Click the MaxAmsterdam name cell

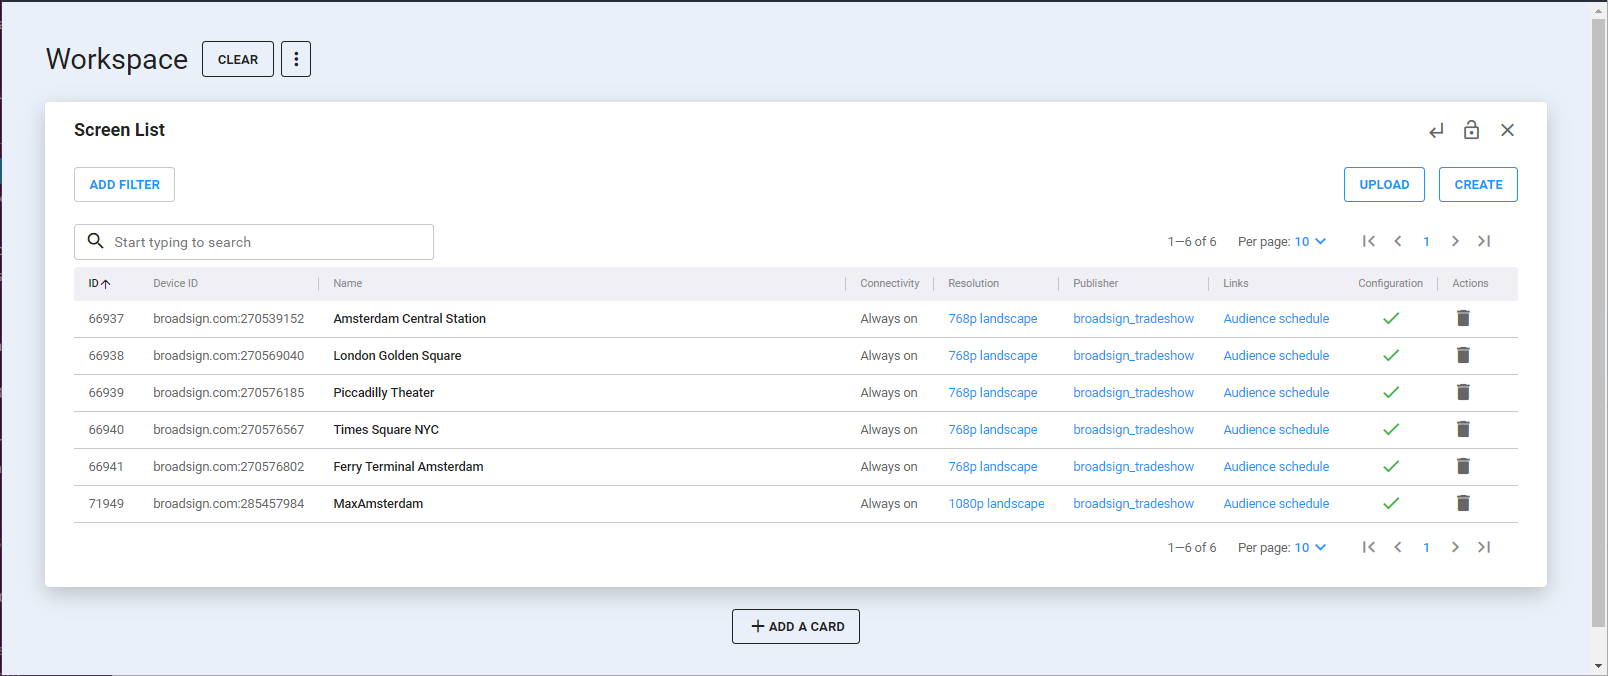tap(378, 504)
